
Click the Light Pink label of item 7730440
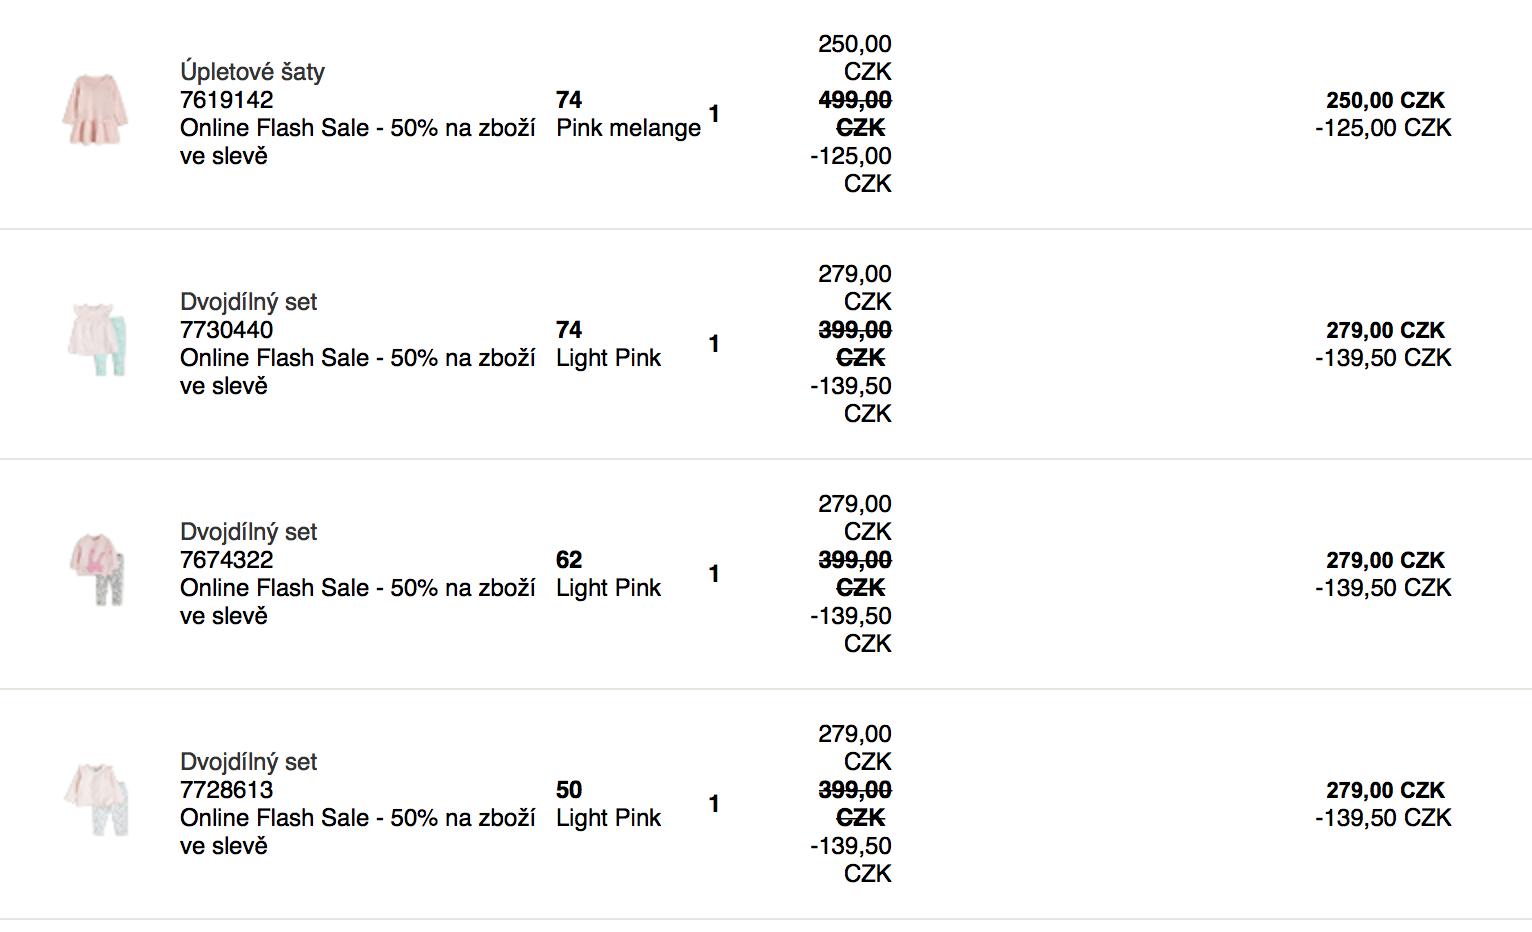(608, 358)
